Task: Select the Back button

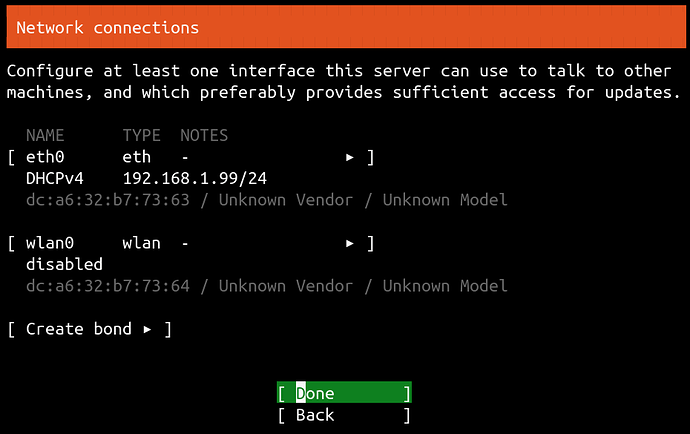Action: (x=344, y=415)
